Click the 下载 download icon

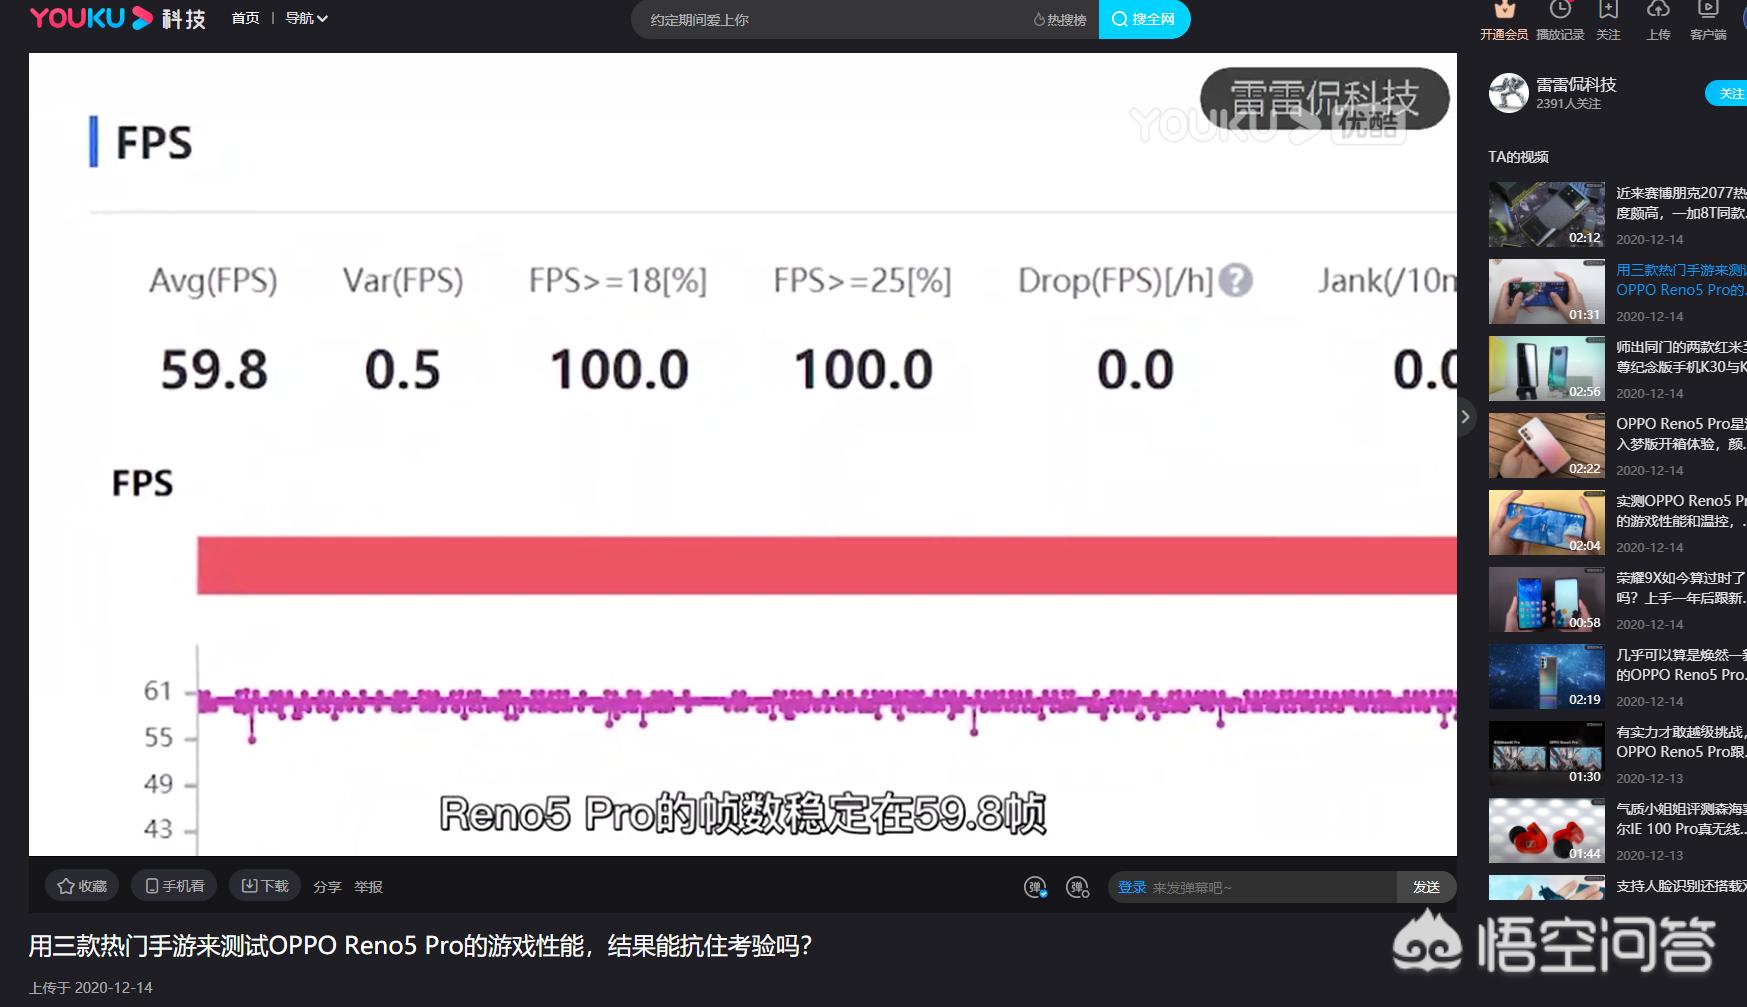tap(263, 886)
